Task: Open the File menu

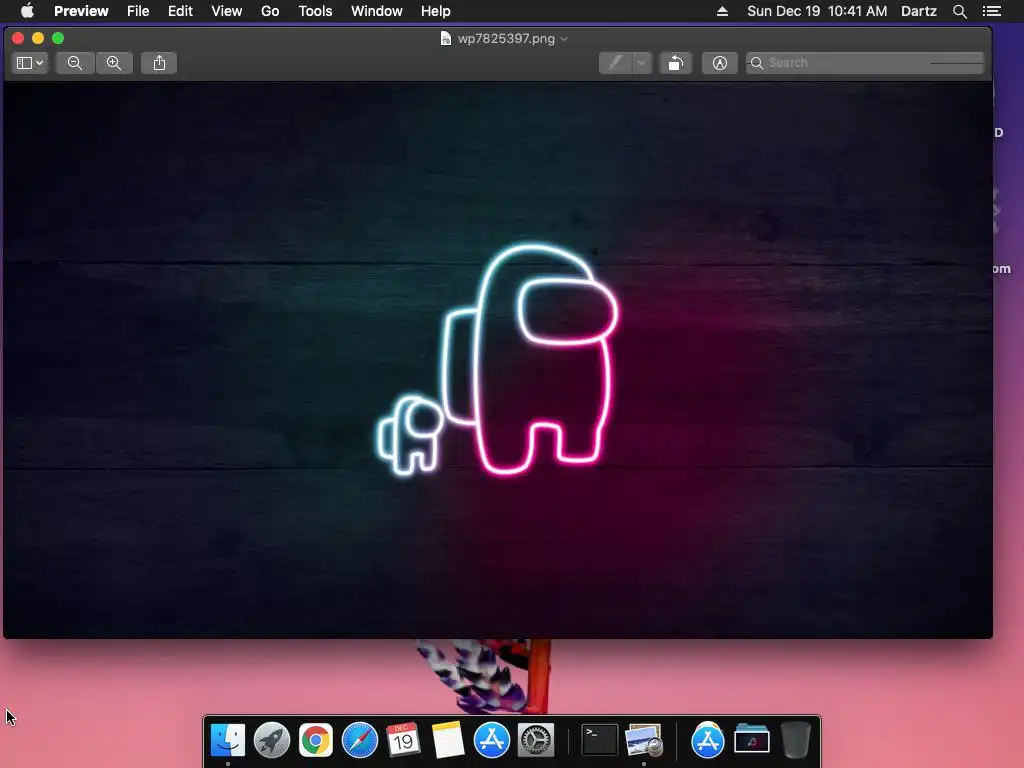Action: click(x=138, y=11)
